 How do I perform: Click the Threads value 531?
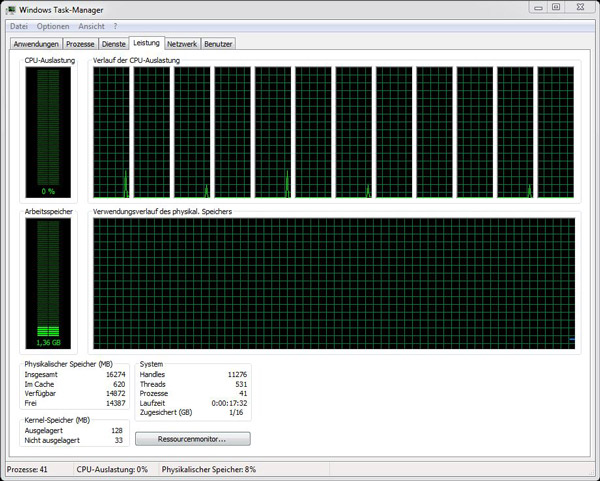pyautogui.click(x=241, y=384)
